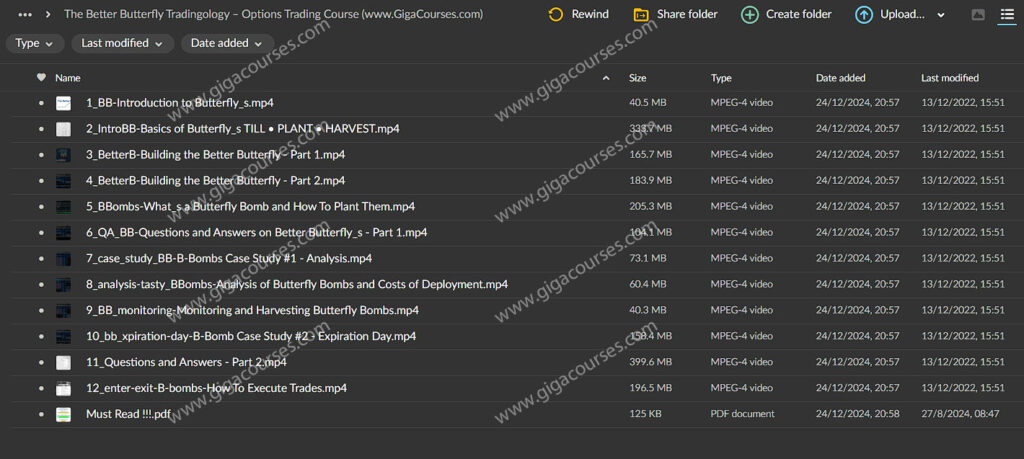
Task: Sort by the Date added column header
Action: tap(840, 77)
